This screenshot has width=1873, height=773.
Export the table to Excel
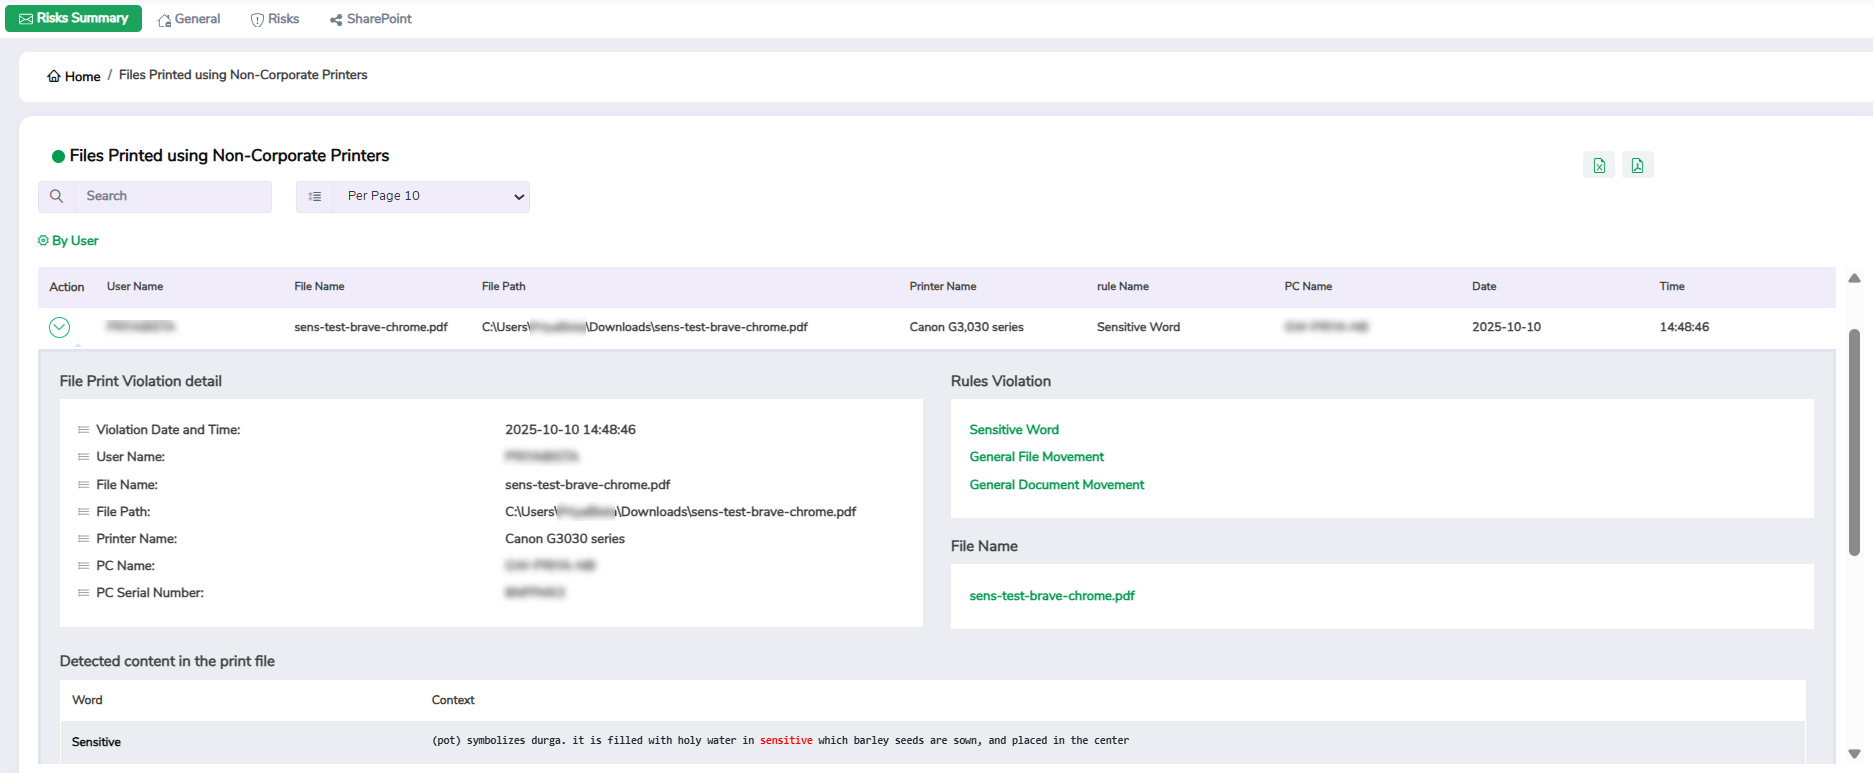[1599, 166]
